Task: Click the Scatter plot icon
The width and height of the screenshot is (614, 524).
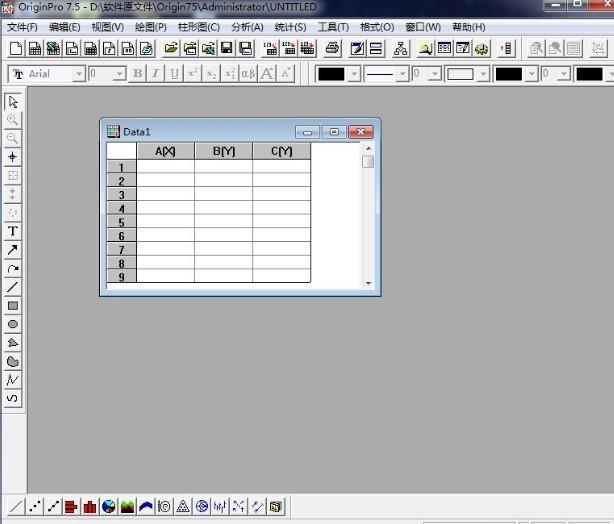Action: coord(34,506)
